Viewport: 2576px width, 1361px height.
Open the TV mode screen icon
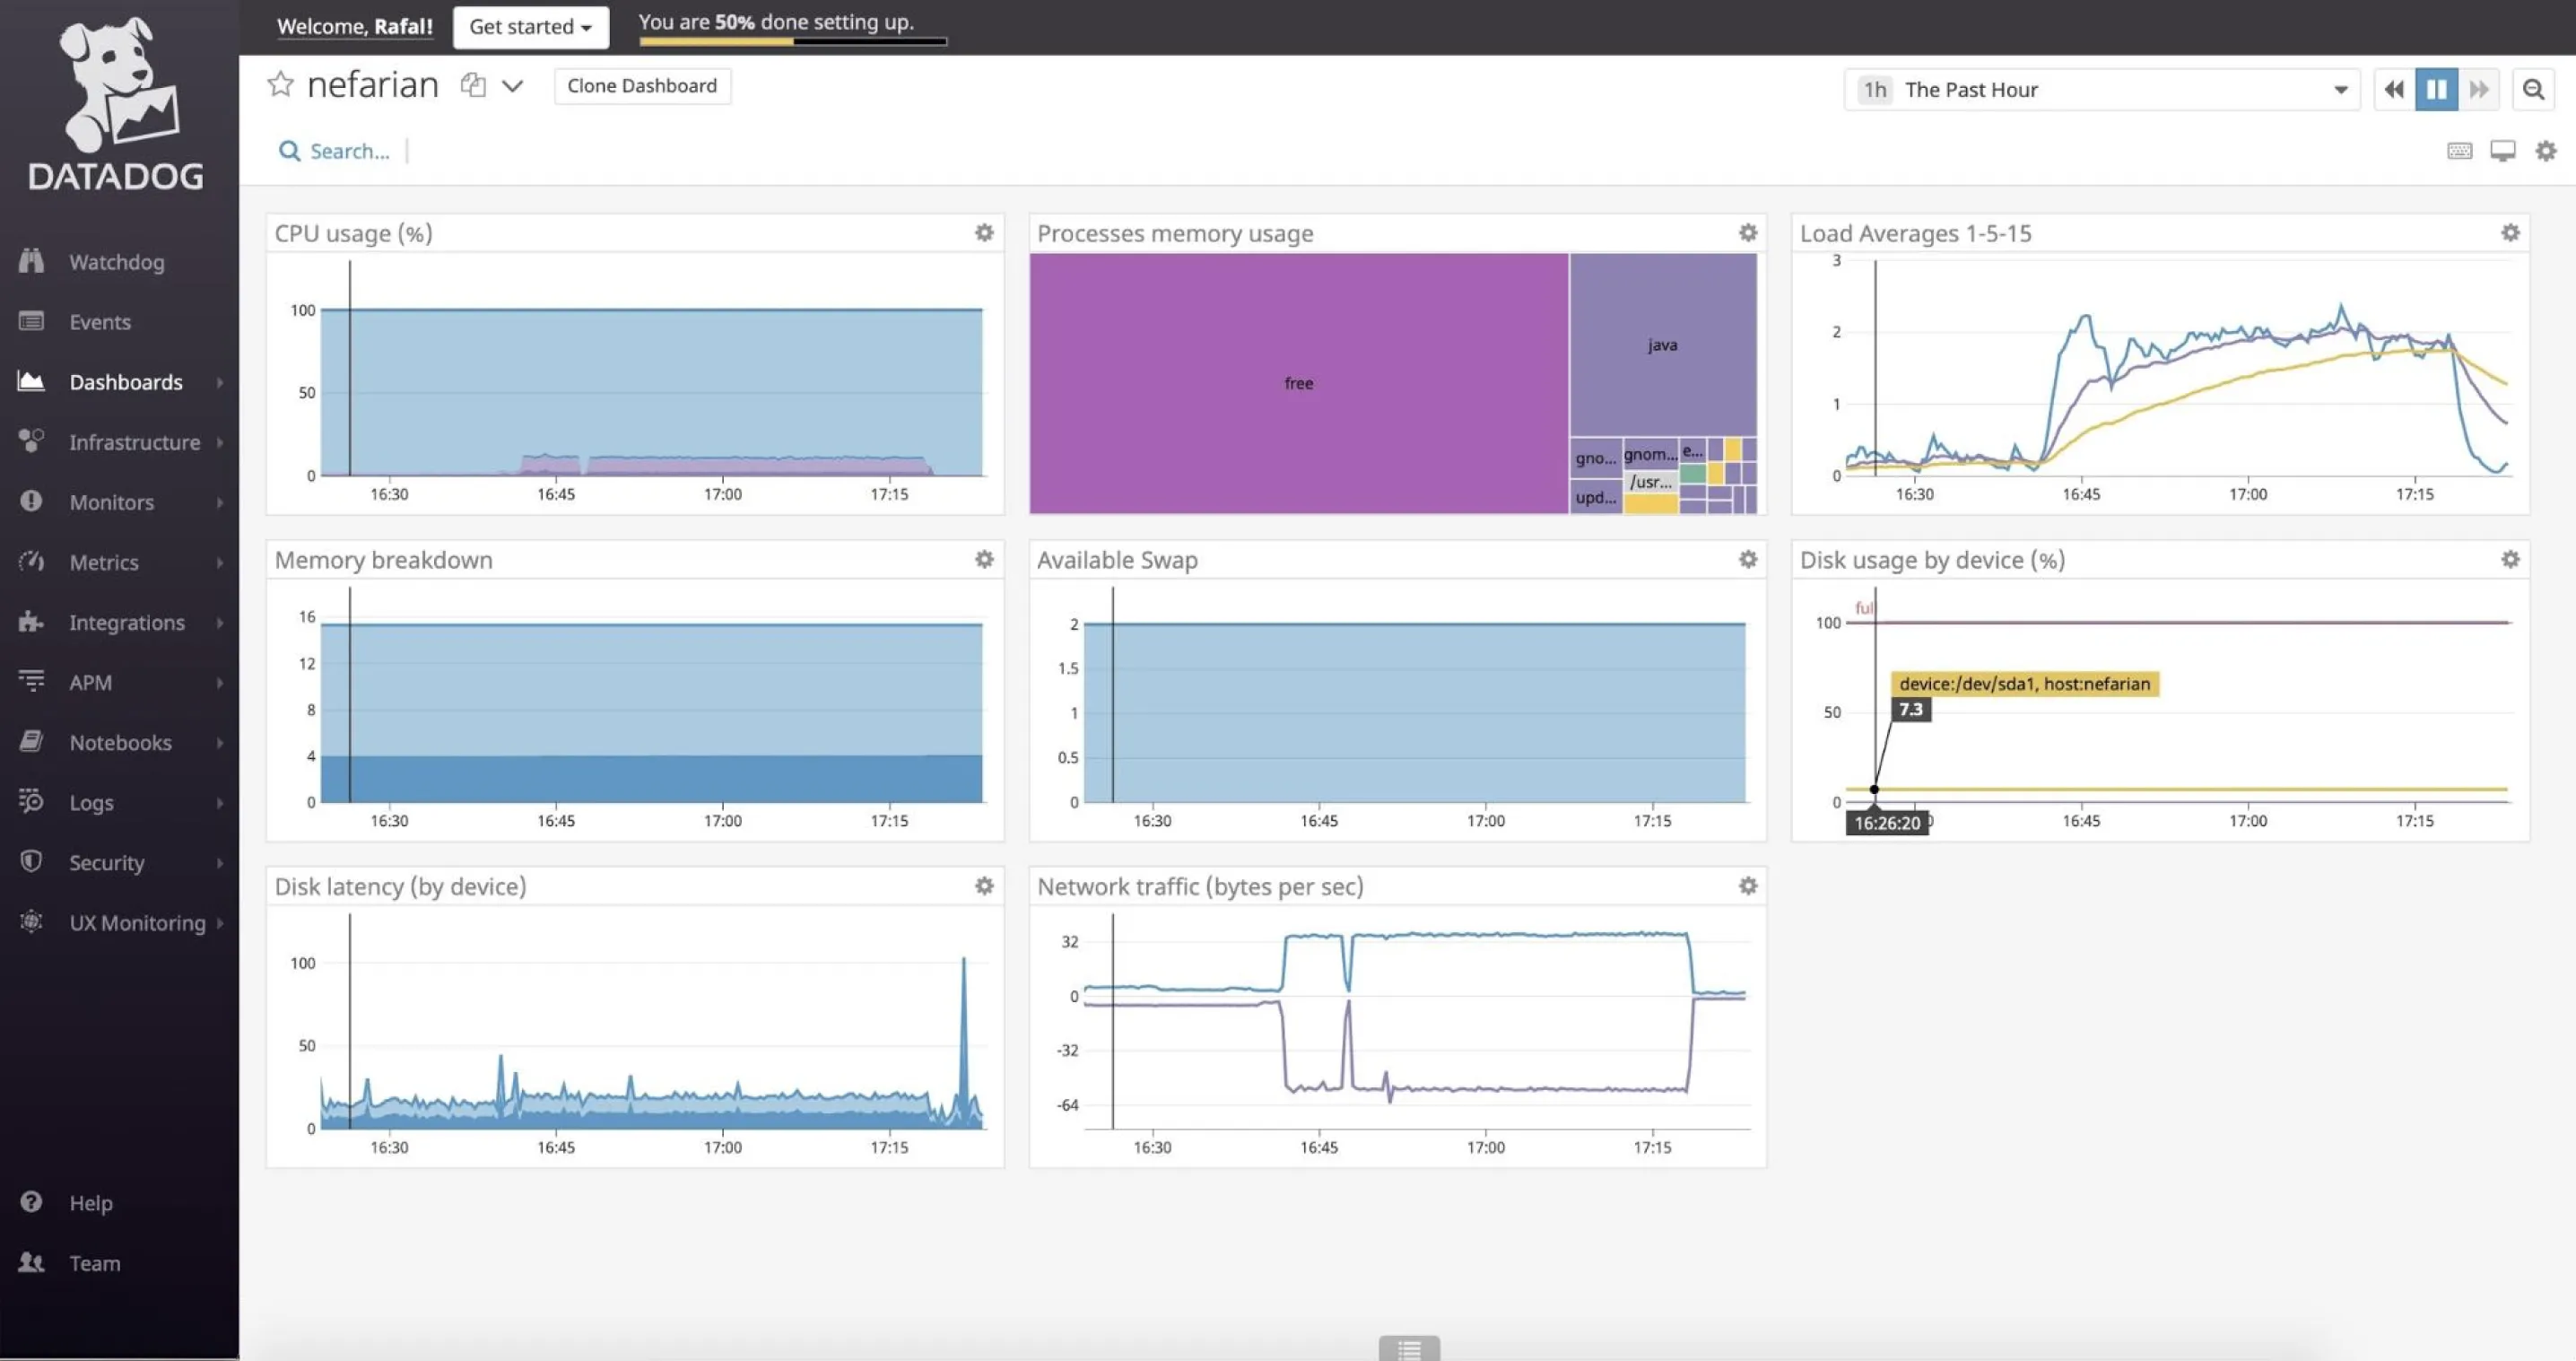click(x=2503, y=150)
